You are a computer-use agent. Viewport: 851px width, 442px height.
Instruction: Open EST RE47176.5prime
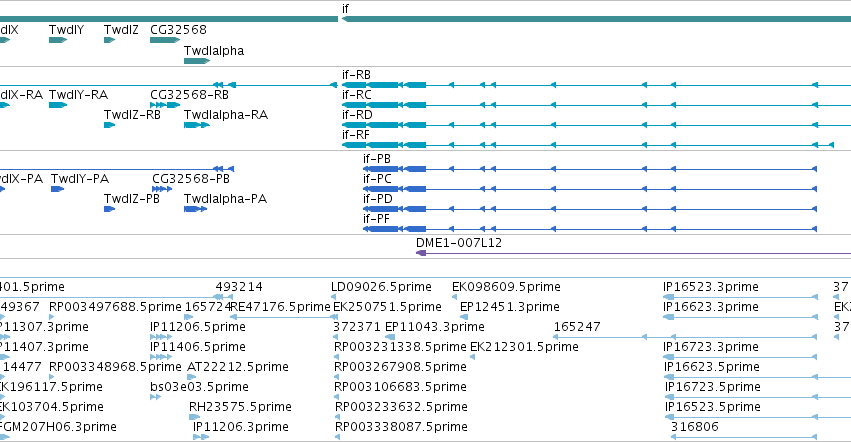tap(280, 307)
